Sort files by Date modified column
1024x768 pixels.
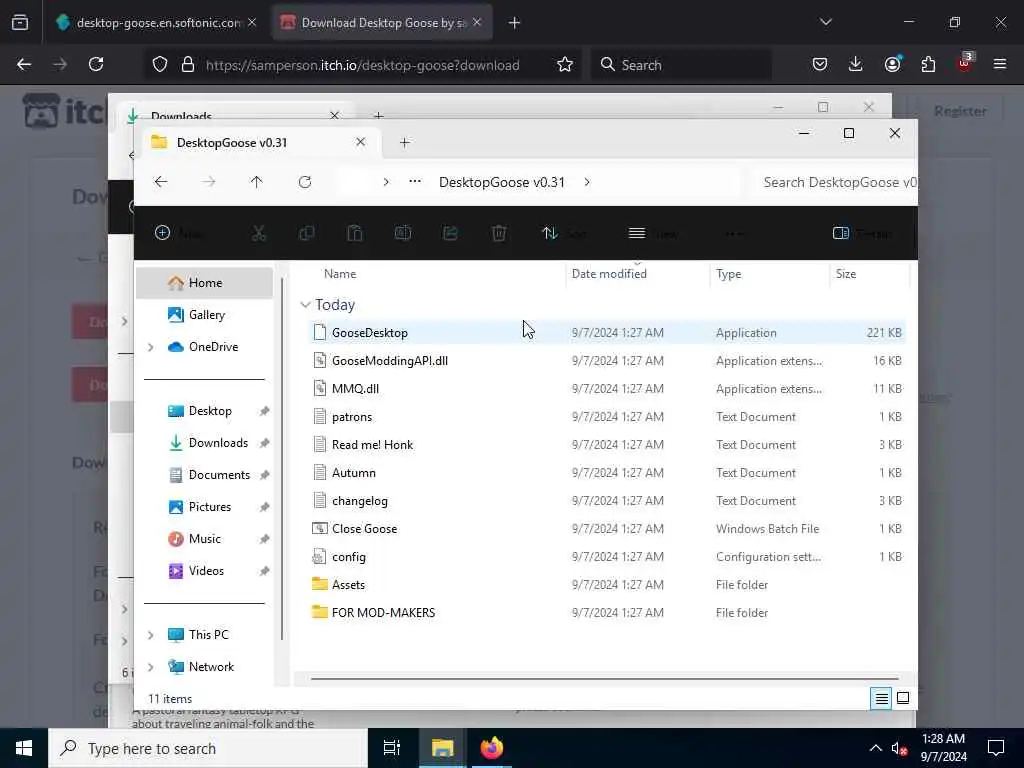pos(609,274)
